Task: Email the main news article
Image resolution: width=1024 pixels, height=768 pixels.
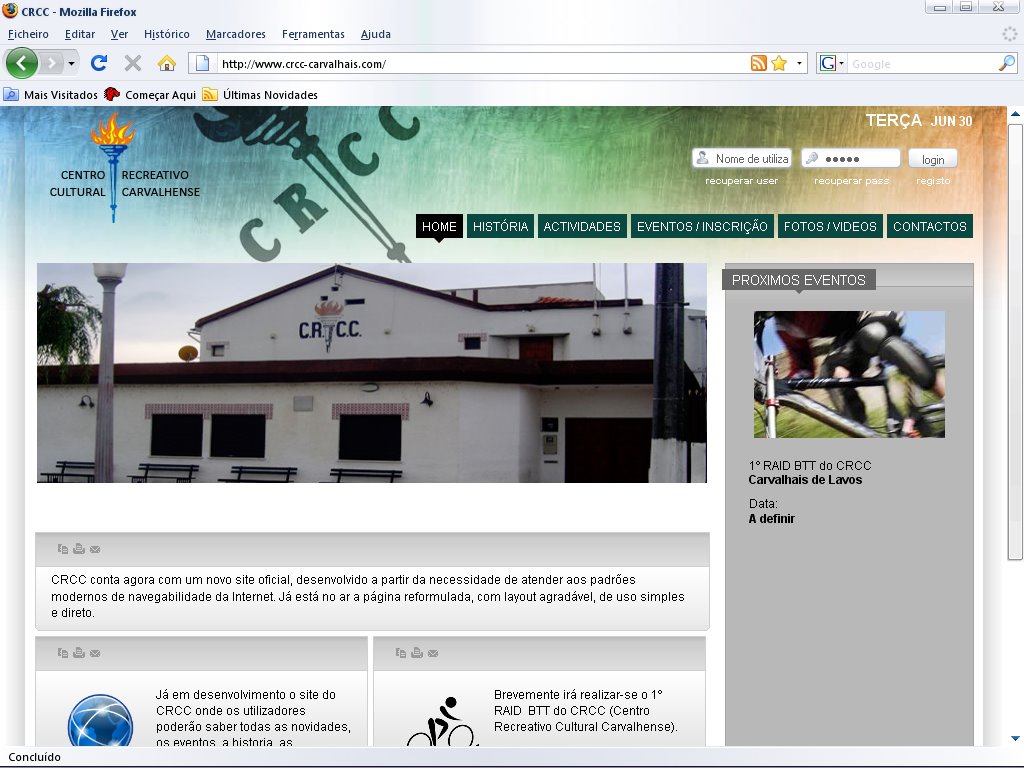Action: coord(95,548)
